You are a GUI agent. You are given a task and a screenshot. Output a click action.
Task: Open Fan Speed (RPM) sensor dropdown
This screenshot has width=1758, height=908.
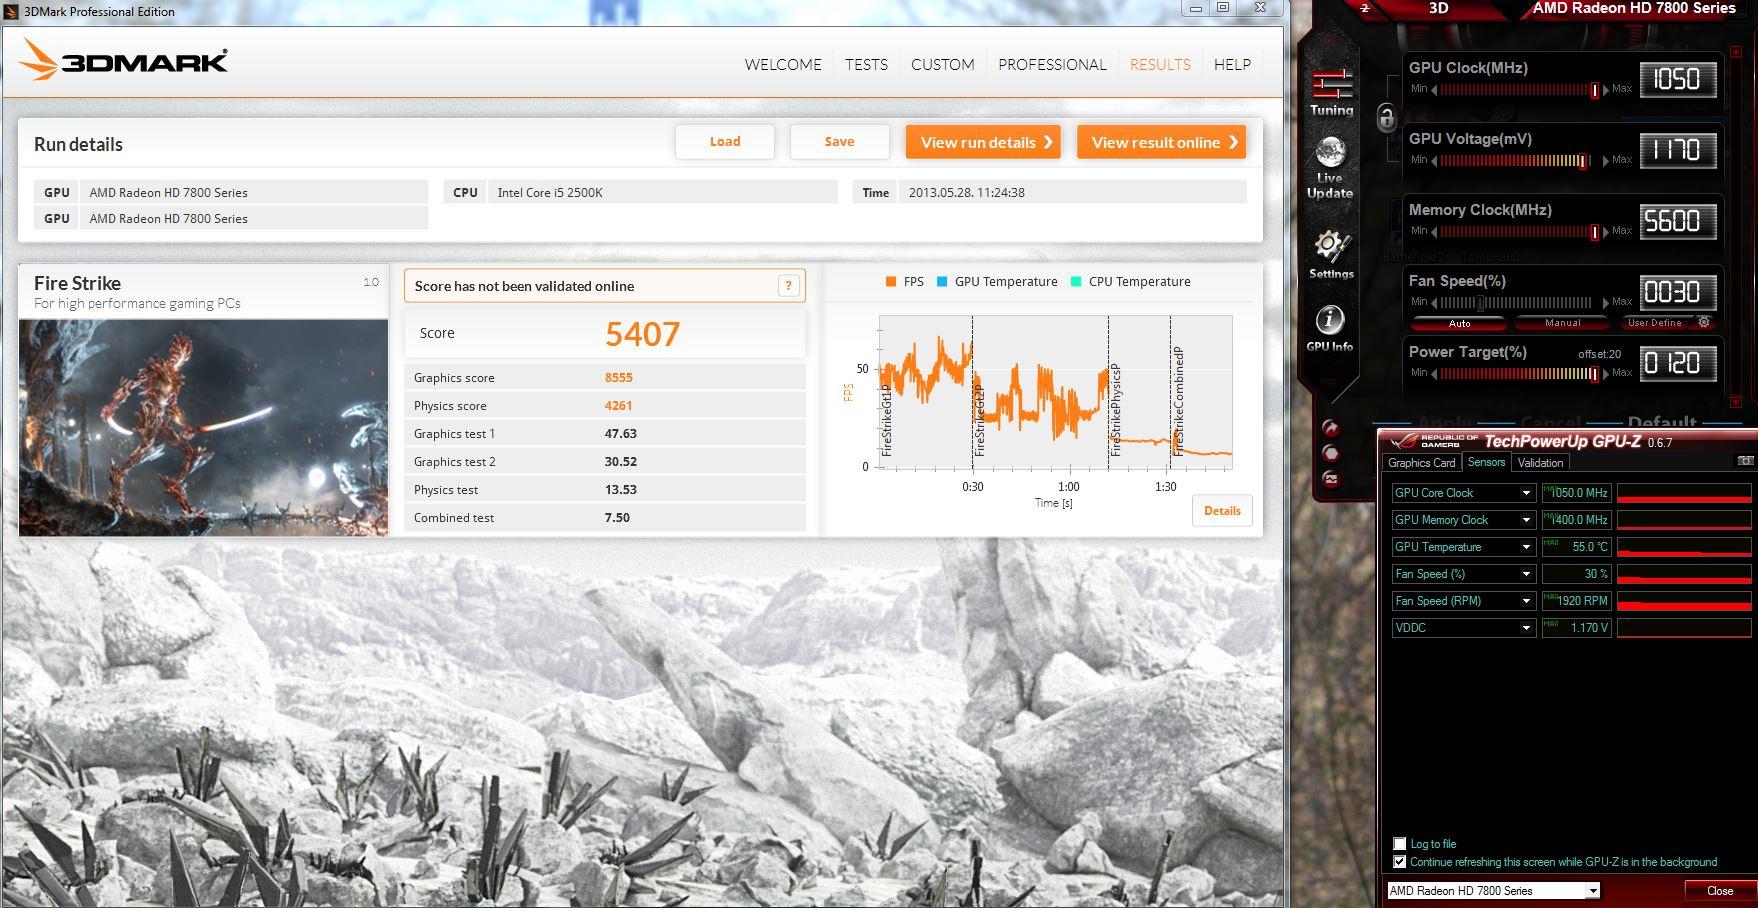(x=1526, y=601)
